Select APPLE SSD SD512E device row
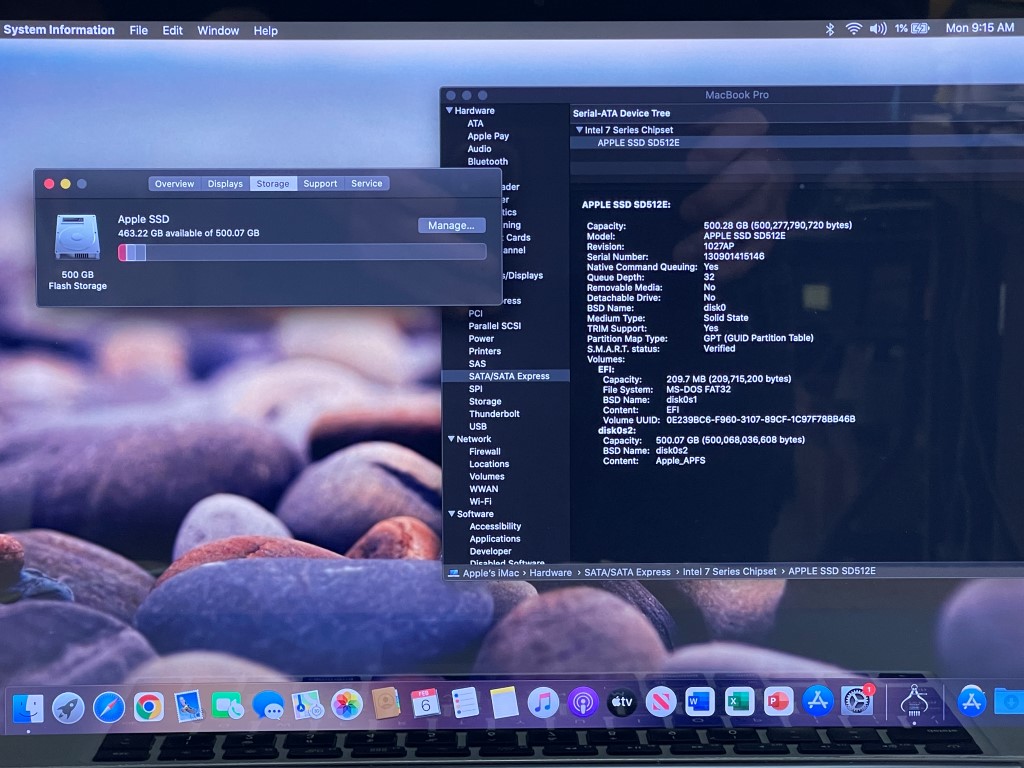Image resolution: width=1024 pixels, height=768 pixels. 797,142
